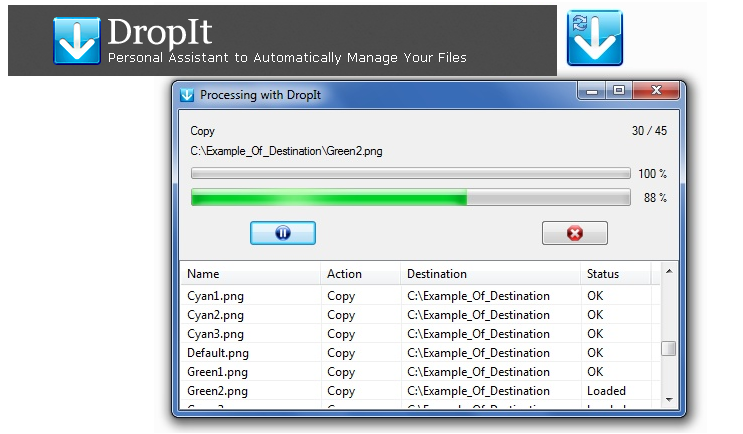Screen dimensions: 743x434
Task: Click the DropIt banner title text
Action: 160,33
